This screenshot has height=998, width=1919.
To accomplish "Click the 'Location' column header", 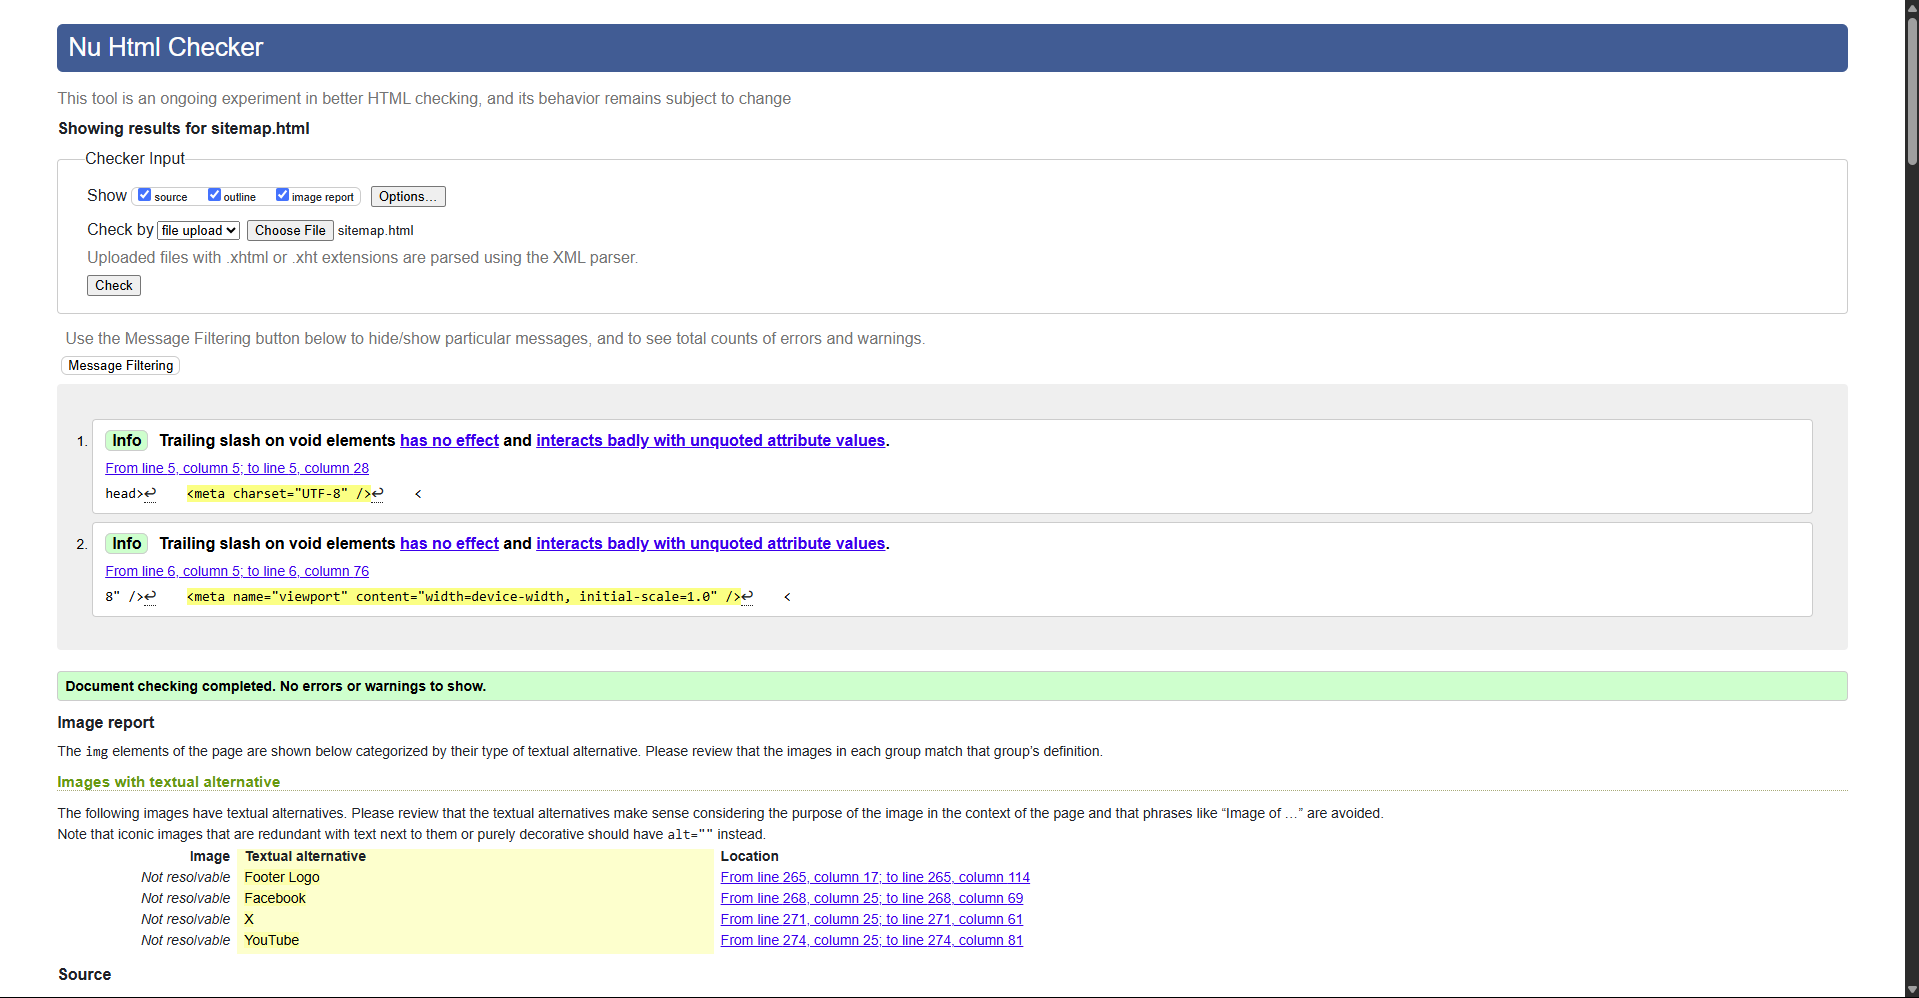I will coord(749,857).
